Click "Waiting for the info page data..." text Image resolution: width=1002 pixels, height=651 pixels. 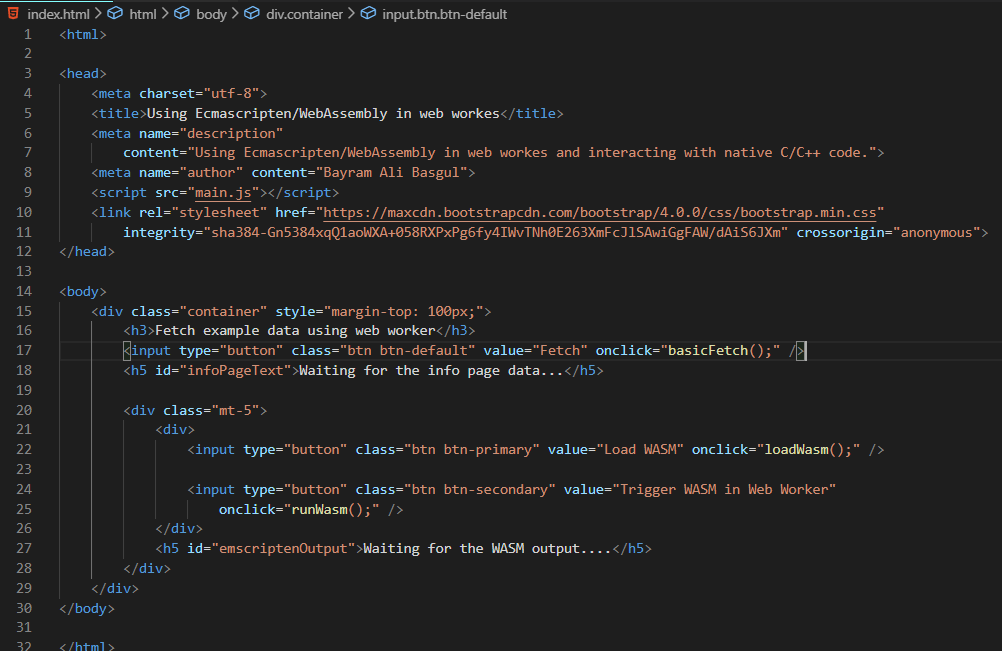[x=431, y=370]
